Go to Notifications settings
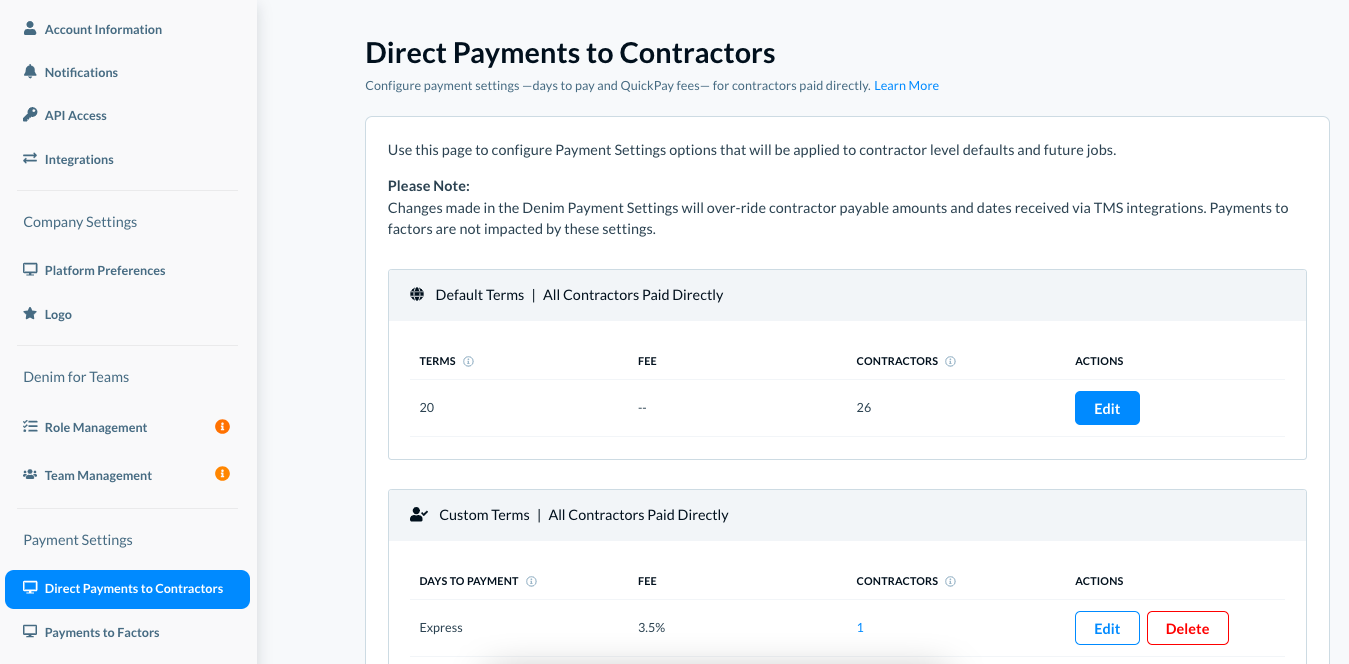The height and width of the screenshot is (664, 1349). (x=80, y=72)
